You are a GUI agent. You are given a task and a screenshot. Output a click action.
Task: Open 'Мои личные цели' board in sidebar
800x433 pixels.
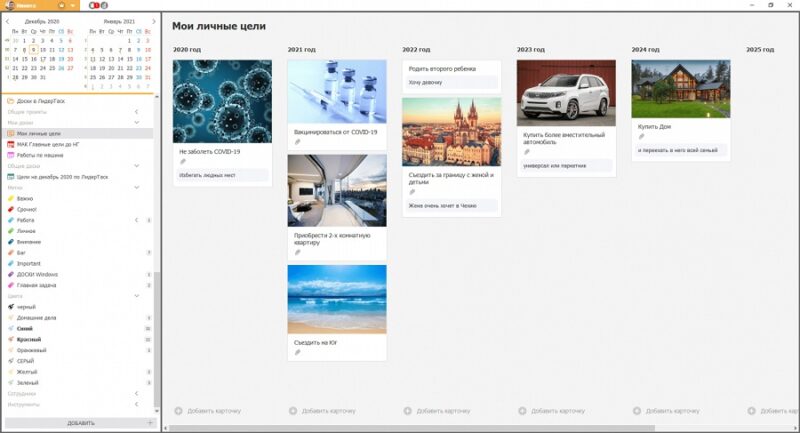click(x=39, y=133)
